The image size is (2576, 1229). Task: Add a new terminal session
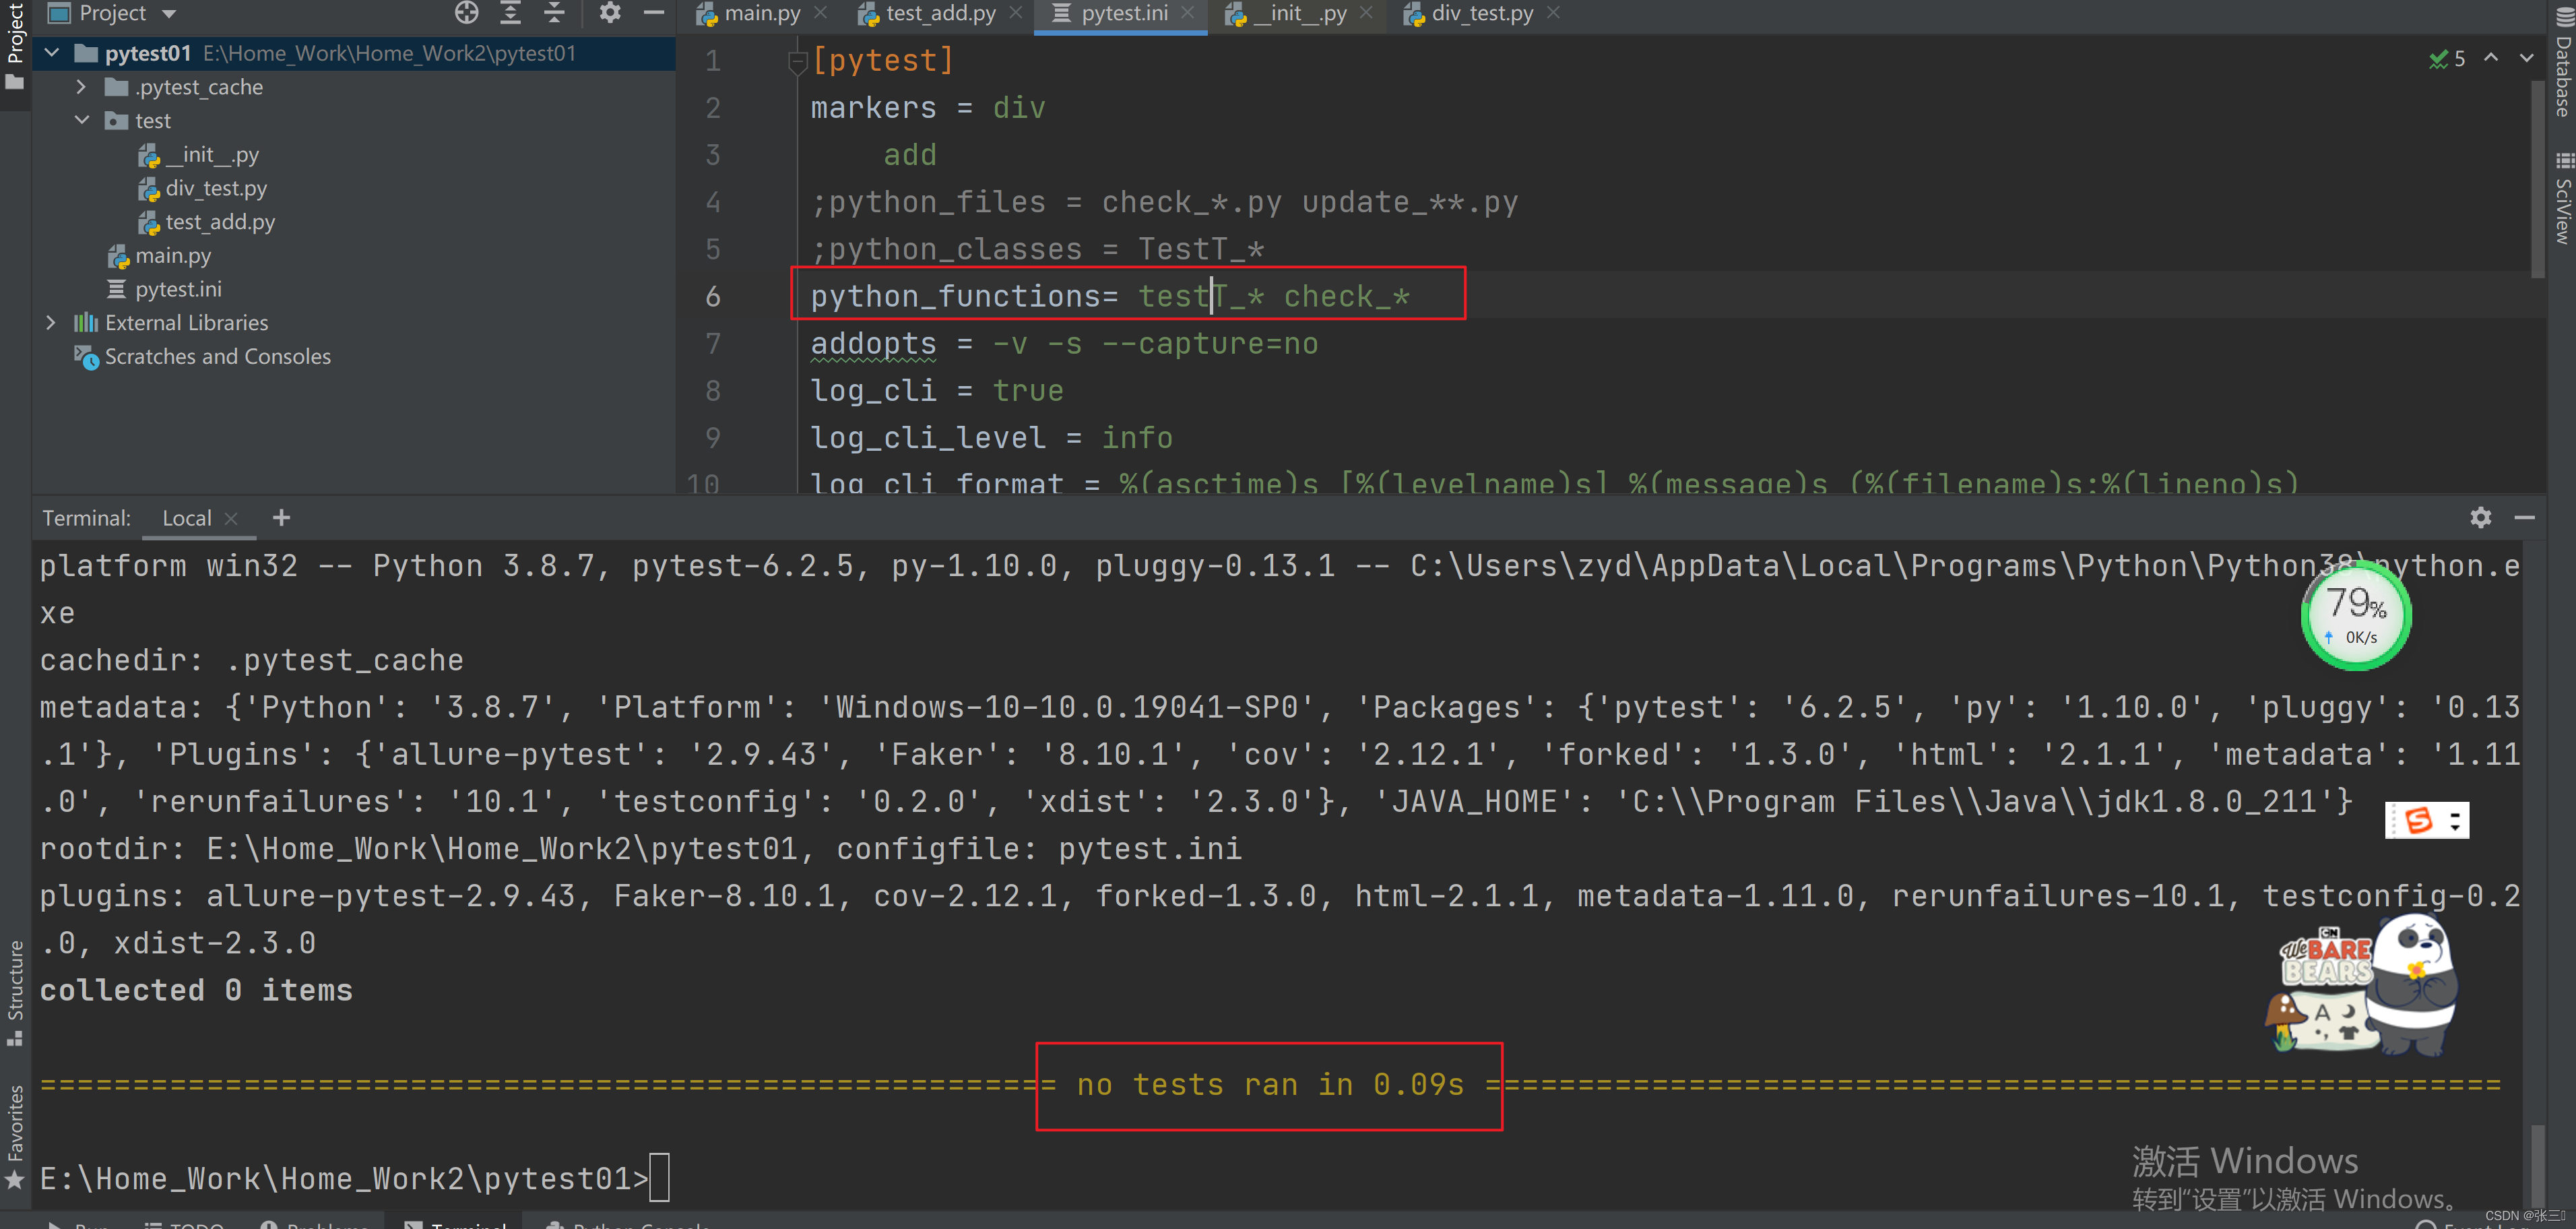[x=281, y=517]
